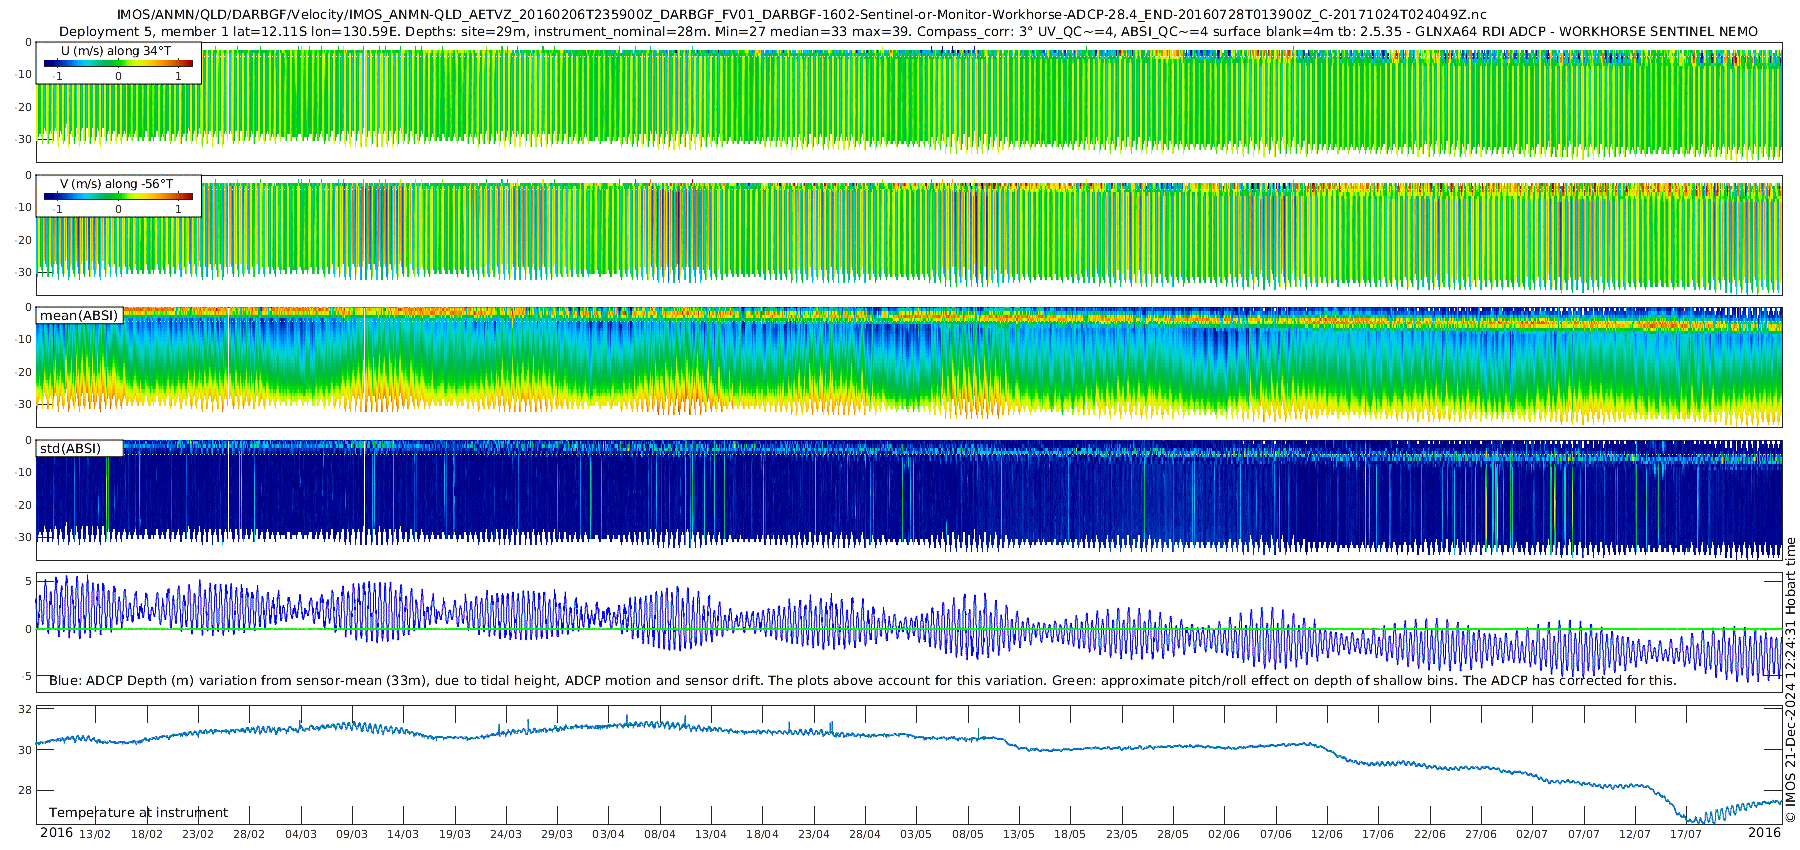Click the '23/02' date tick label
The width and height of the screenshot is (1800, 850).
coord(198,834)
